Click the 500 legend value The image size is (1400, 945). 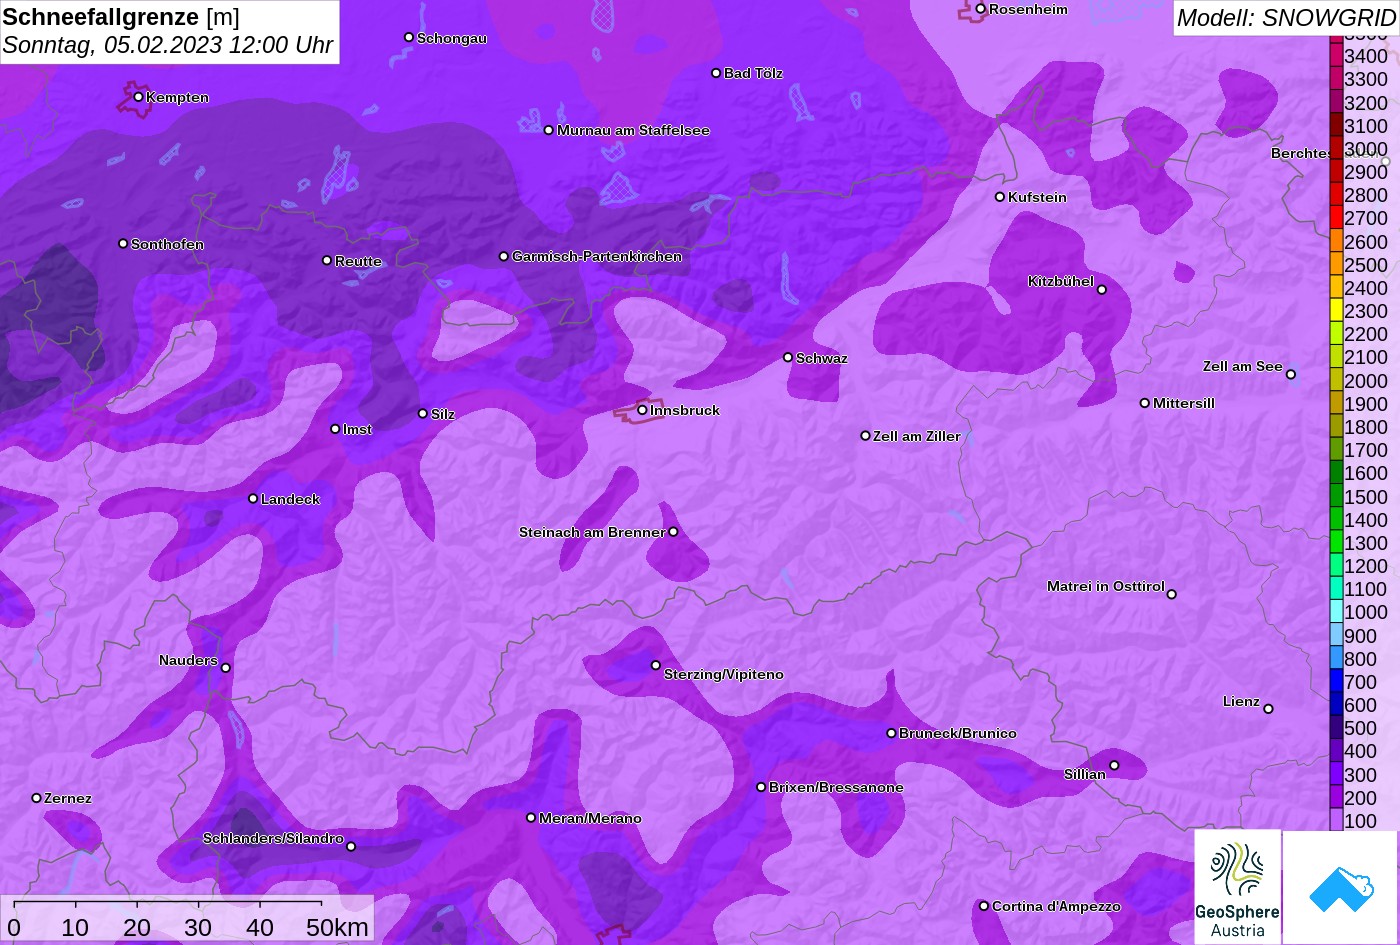tap(1361, 728)
